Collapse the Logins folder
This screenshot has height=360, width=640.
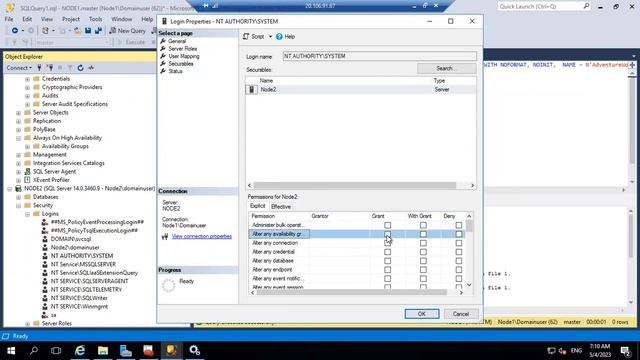tap(27, 214)
